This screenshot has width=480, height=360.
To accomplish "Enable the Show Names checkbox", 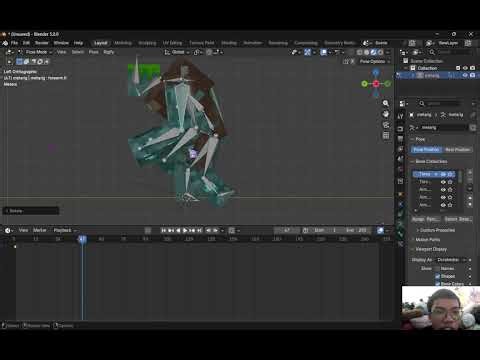I will point(437,269).
